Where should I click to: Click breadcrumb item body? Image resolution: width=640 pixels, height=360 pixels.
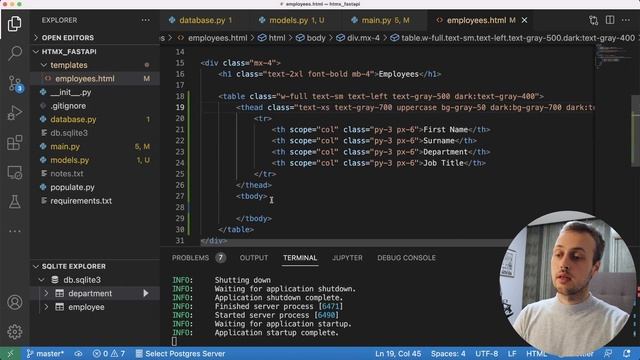(311, 38)
